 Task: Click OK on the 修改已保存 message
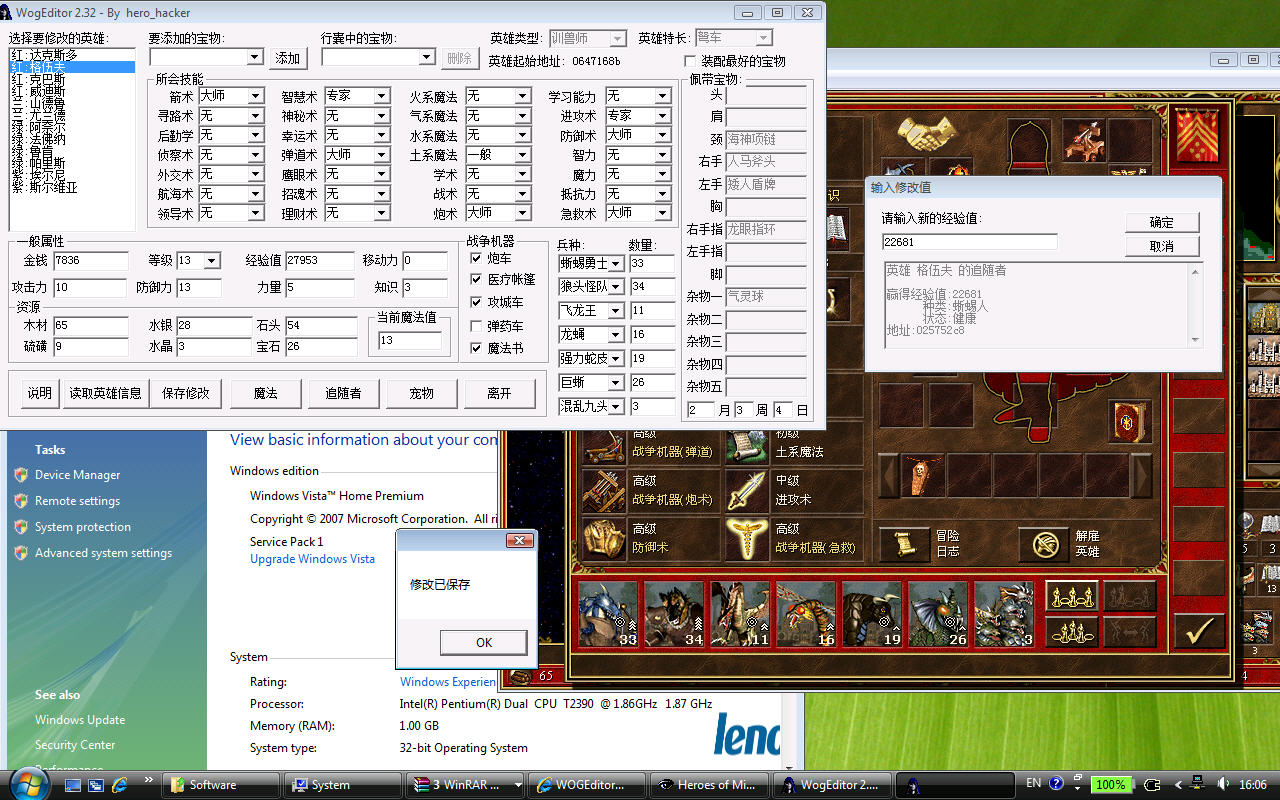click(484, 642)
